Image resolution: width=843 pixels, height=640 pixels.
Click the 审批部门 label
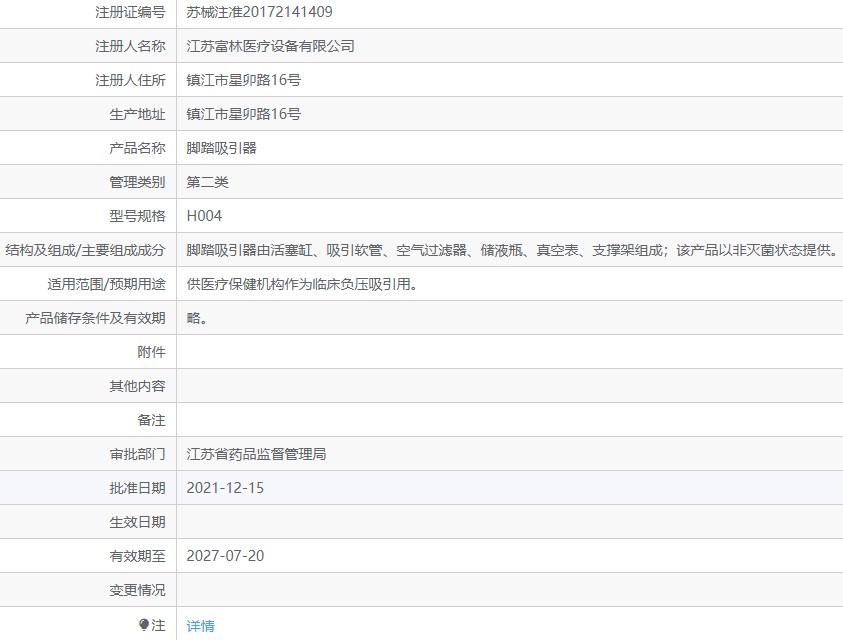click(138, 454)
